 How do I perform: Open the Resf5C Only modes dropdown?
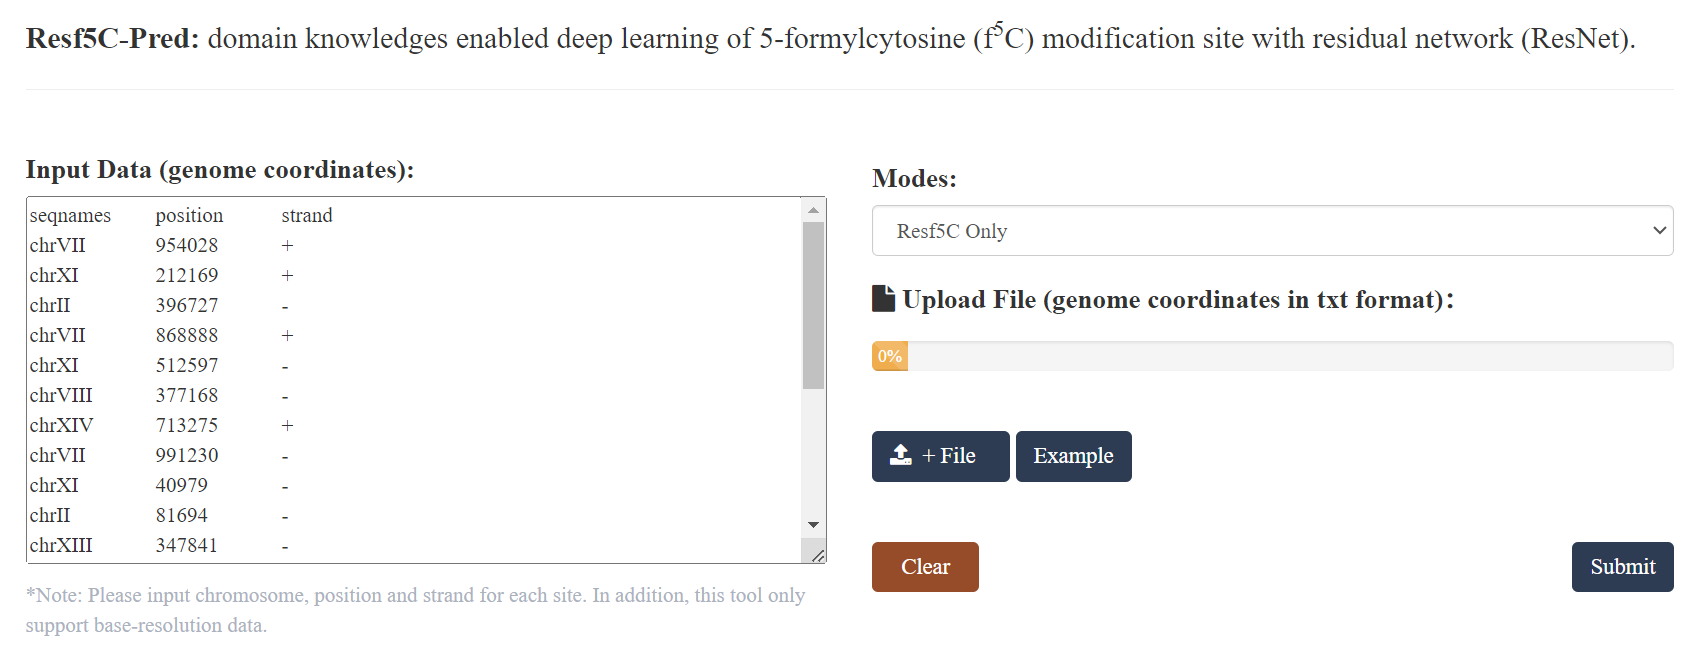pyautogui.click(x=1272, y=231)
